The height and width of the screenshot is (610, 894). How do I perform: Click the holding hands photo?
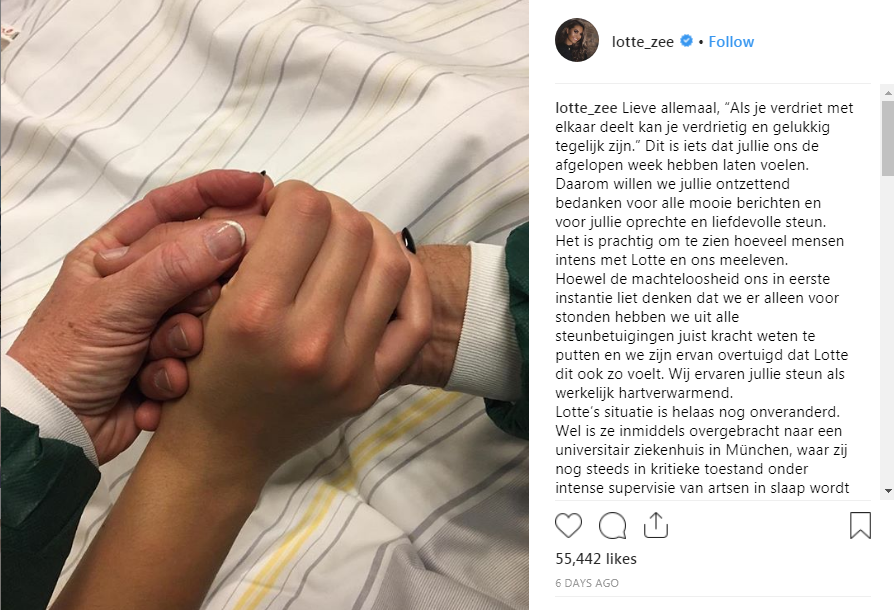click(265, 305)
